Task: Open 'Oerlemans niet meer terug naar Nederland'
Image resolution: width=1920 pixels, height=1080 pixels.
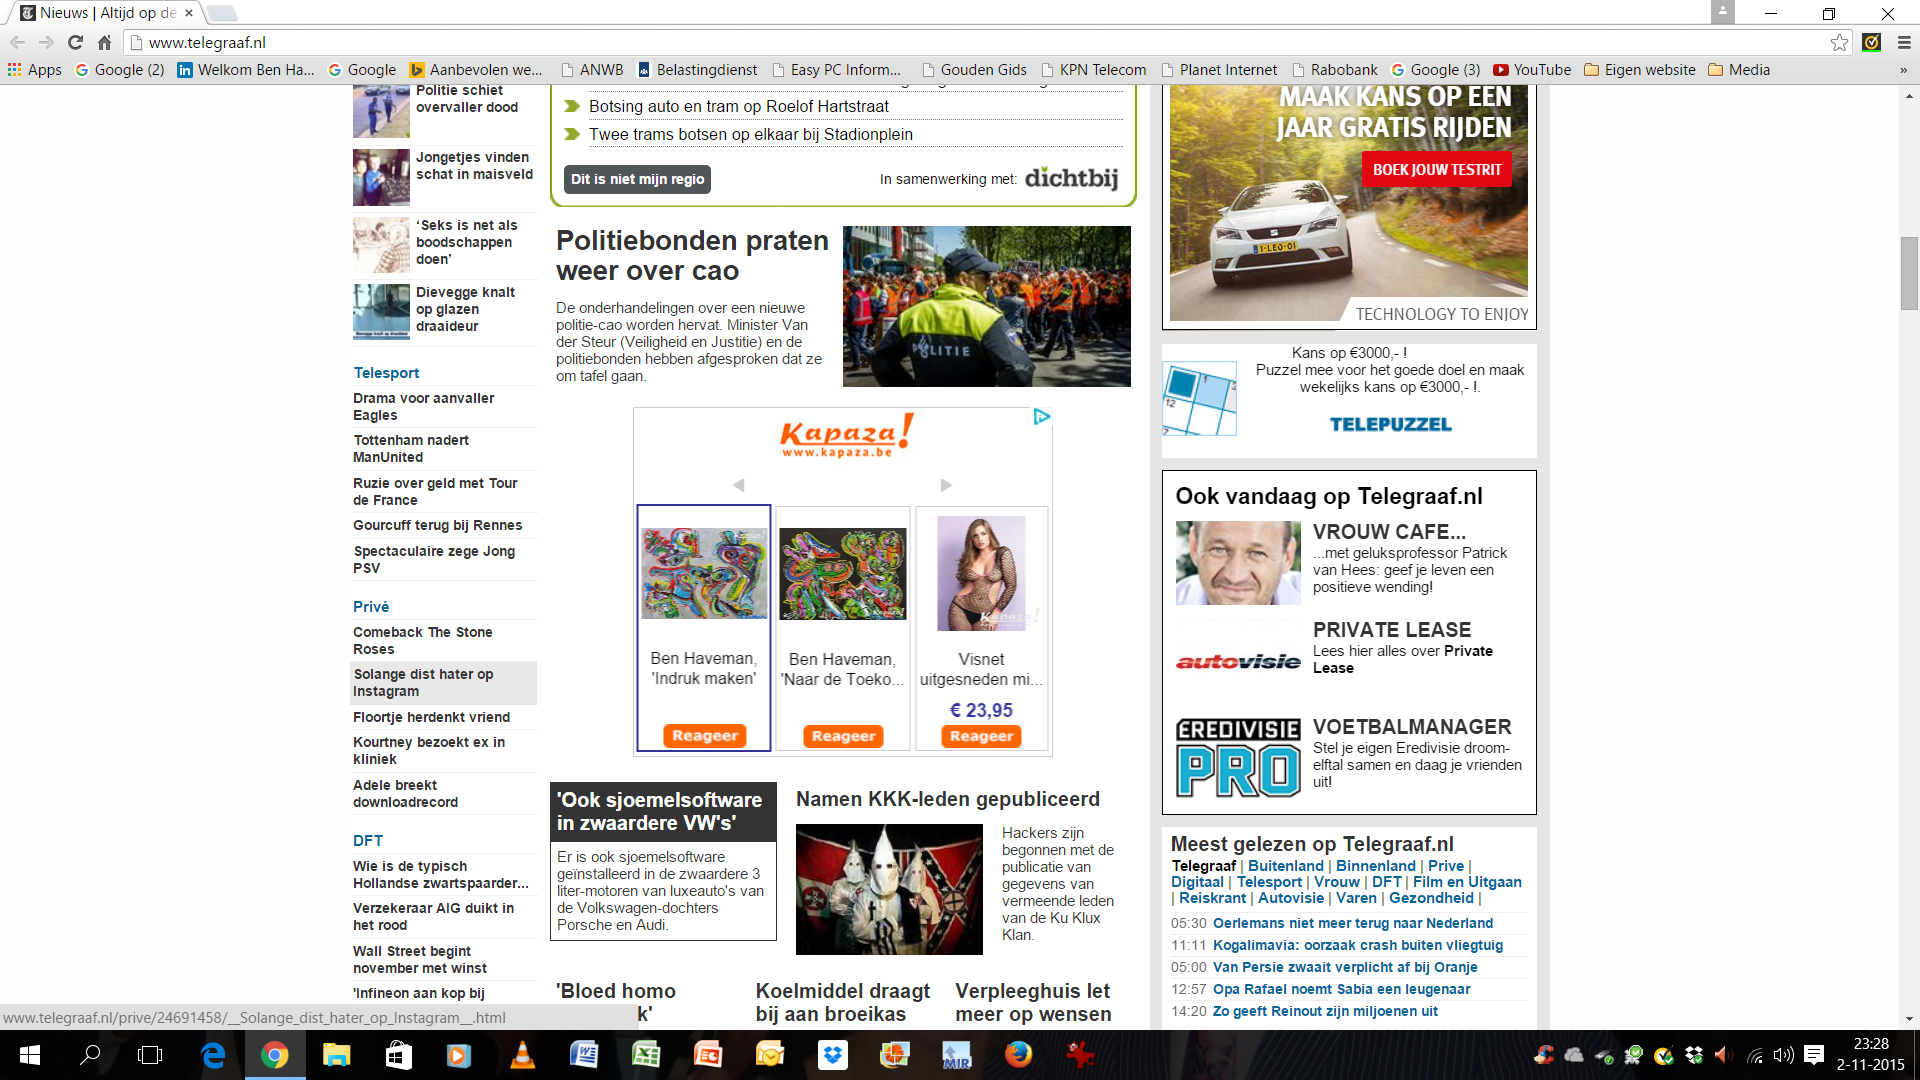Action: 1352,923
